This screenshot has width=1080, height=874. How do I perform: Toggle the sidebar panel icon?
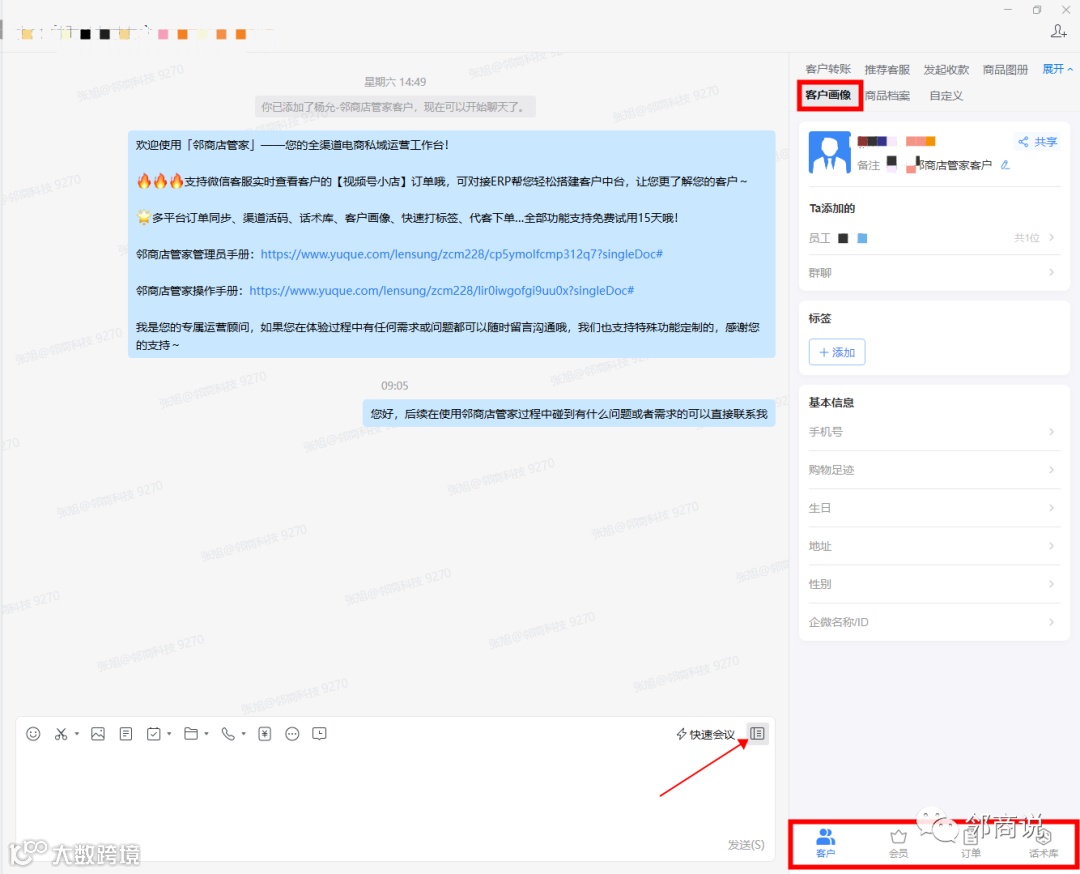(x=757, y=733)
